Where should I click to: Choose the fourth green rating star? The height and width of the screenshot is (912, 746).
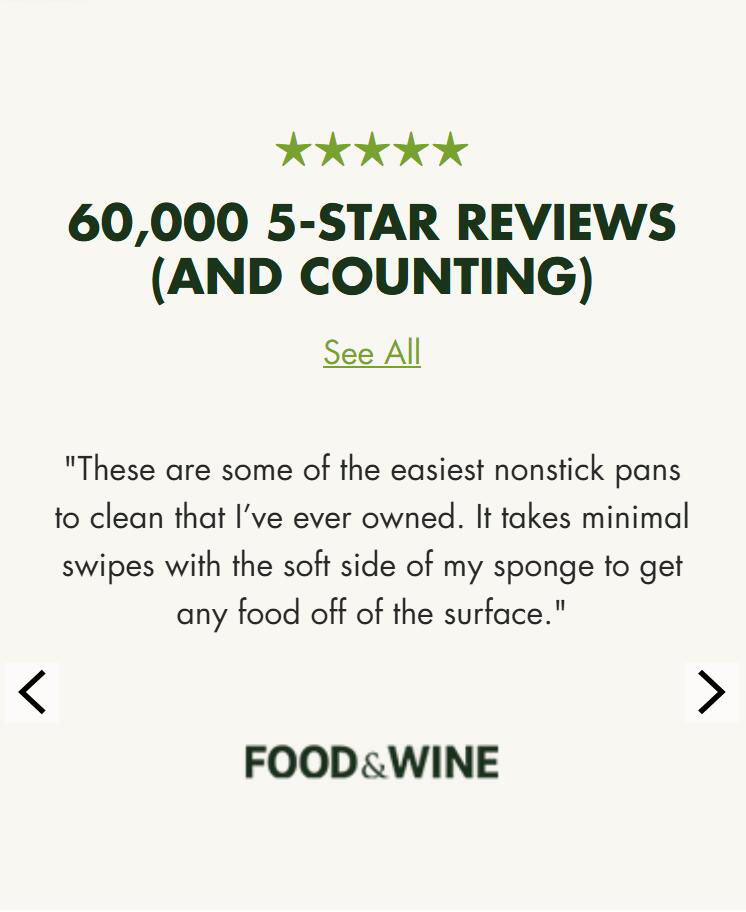[x=411, y=150]
